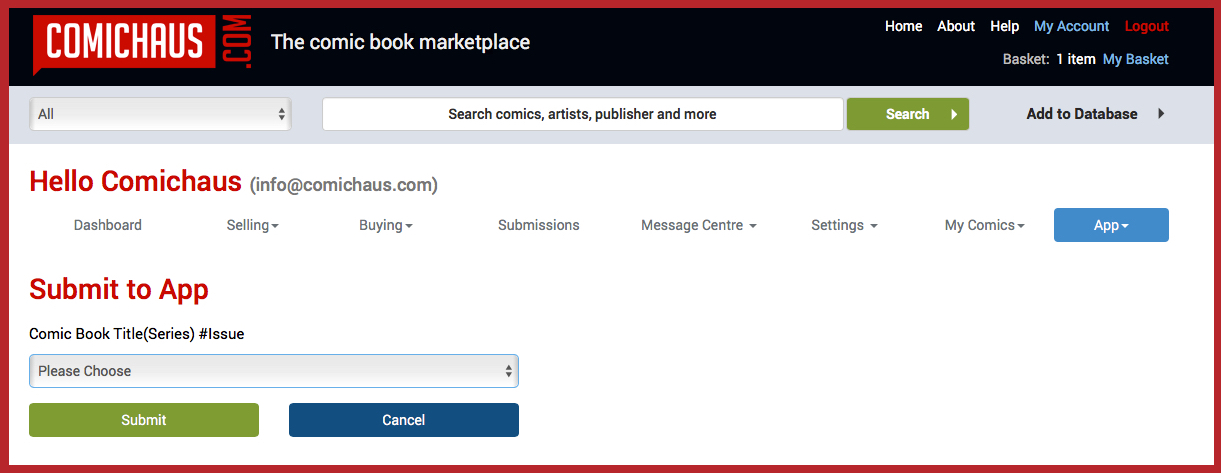Open the blue App dropdown

coord(1111,225)
